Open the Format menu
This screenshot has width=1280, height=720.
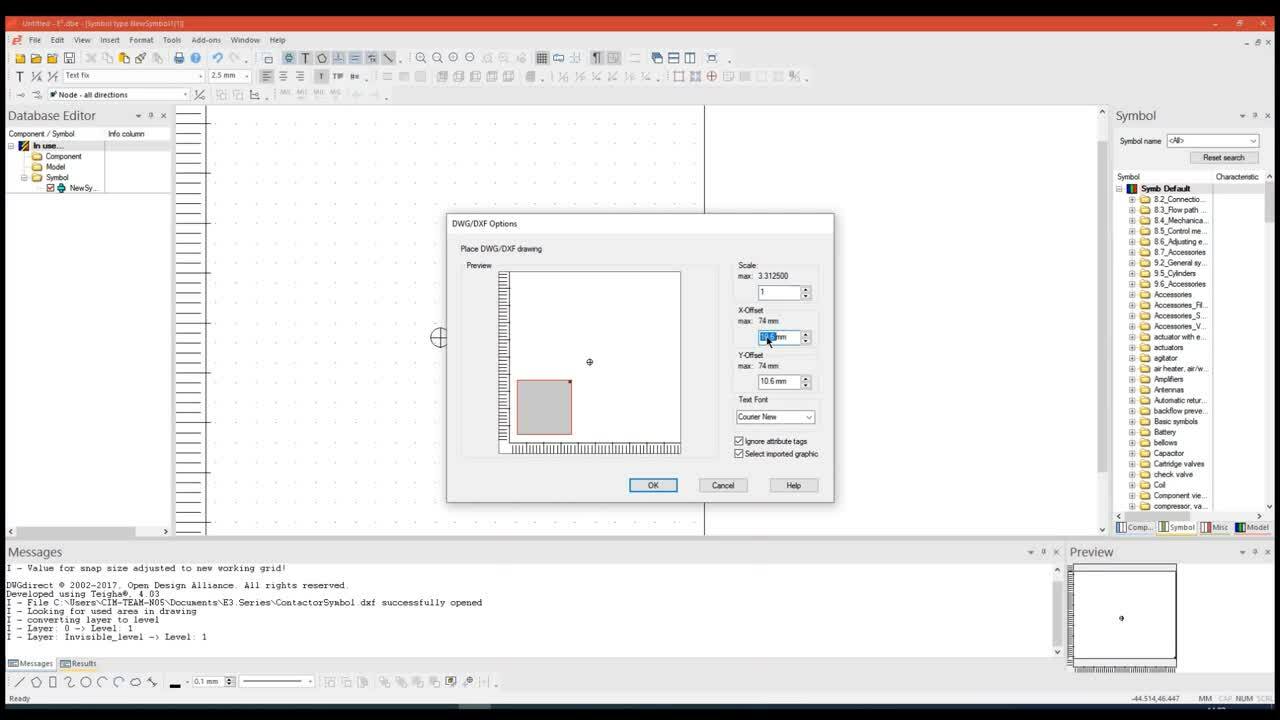[141, 40]
